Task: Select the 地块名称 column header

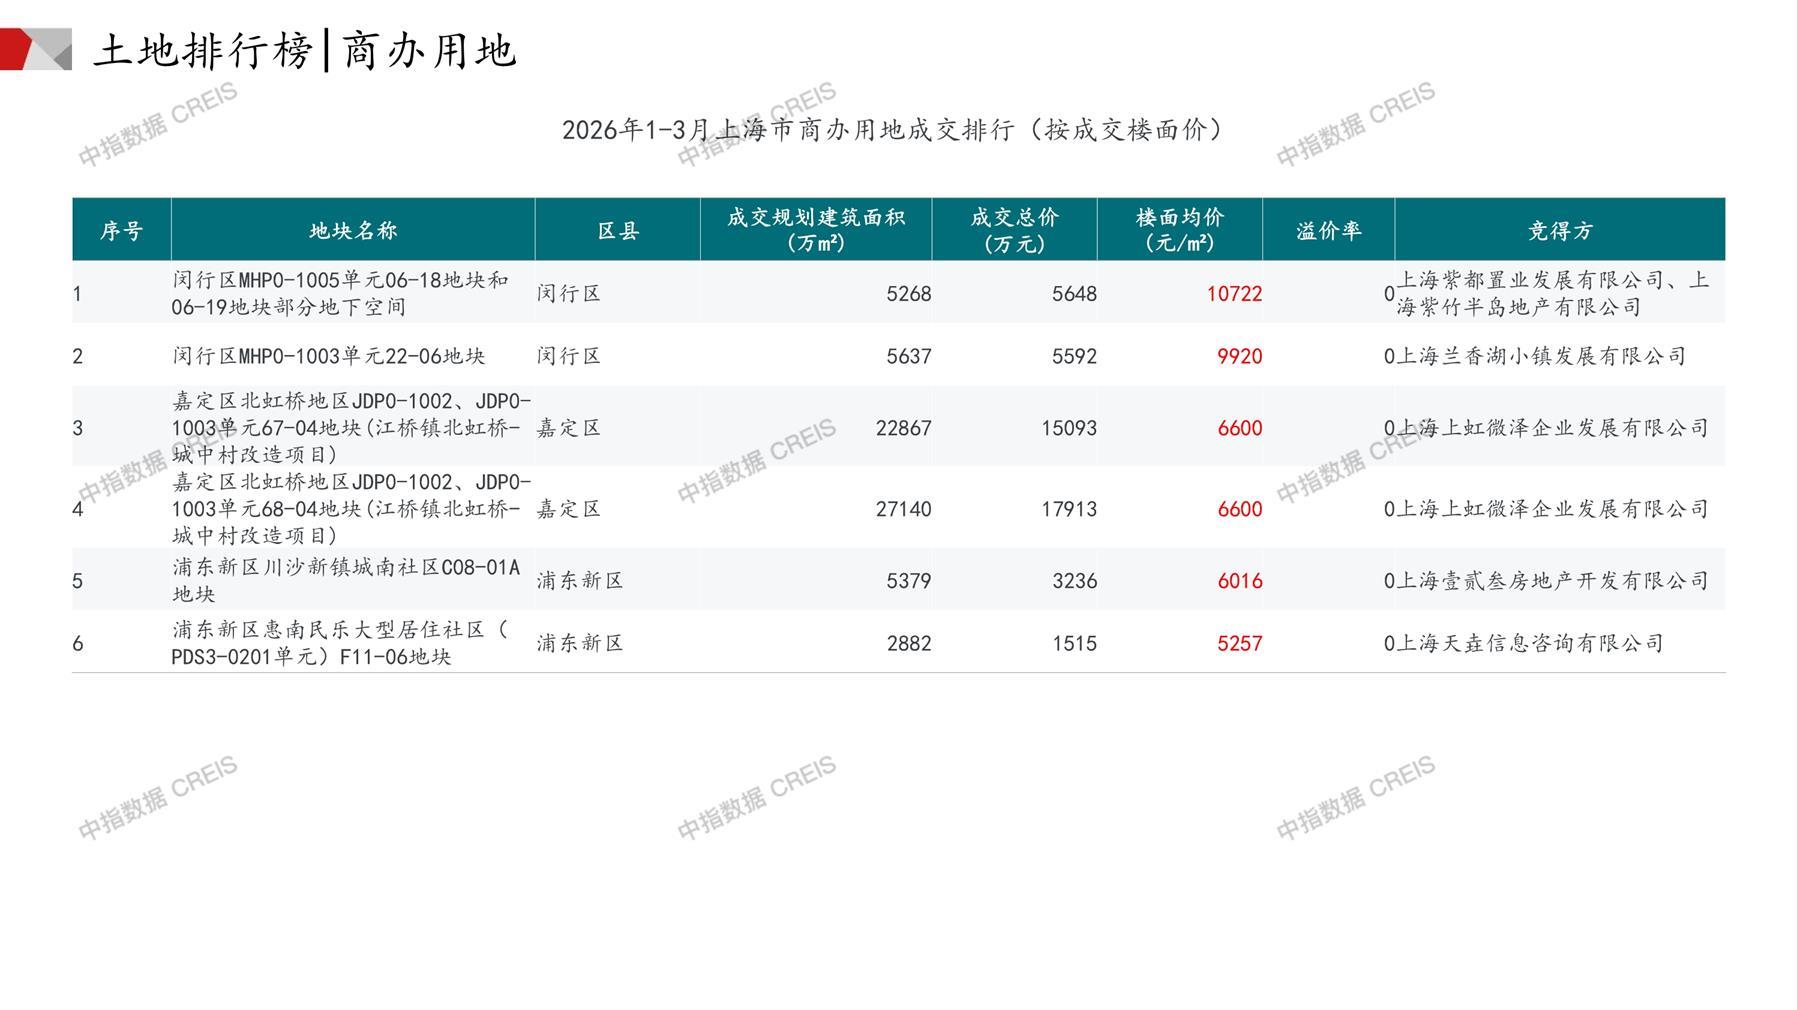Action: [353, 231]
